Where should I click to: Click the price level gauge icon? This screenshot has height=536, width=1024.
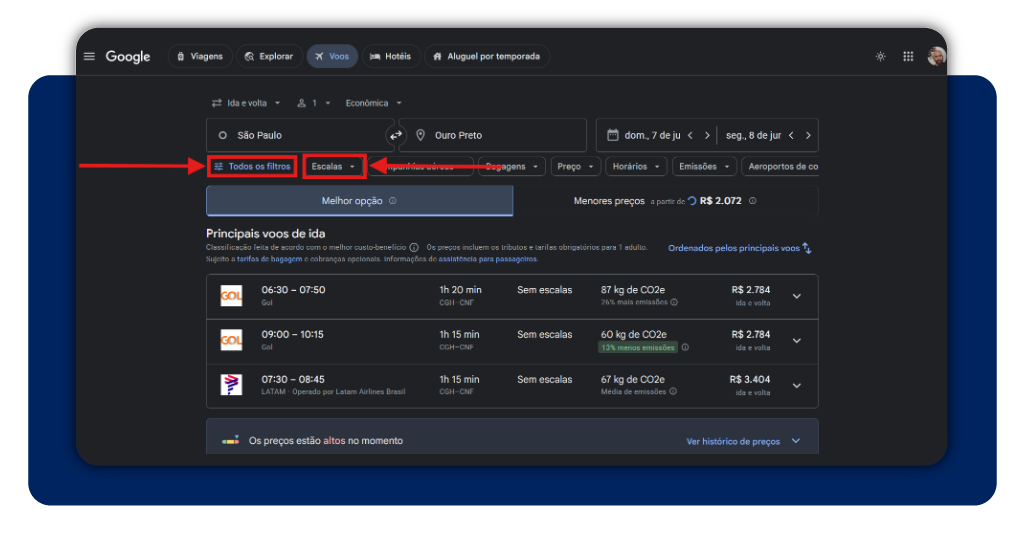[x=230, y=441]
